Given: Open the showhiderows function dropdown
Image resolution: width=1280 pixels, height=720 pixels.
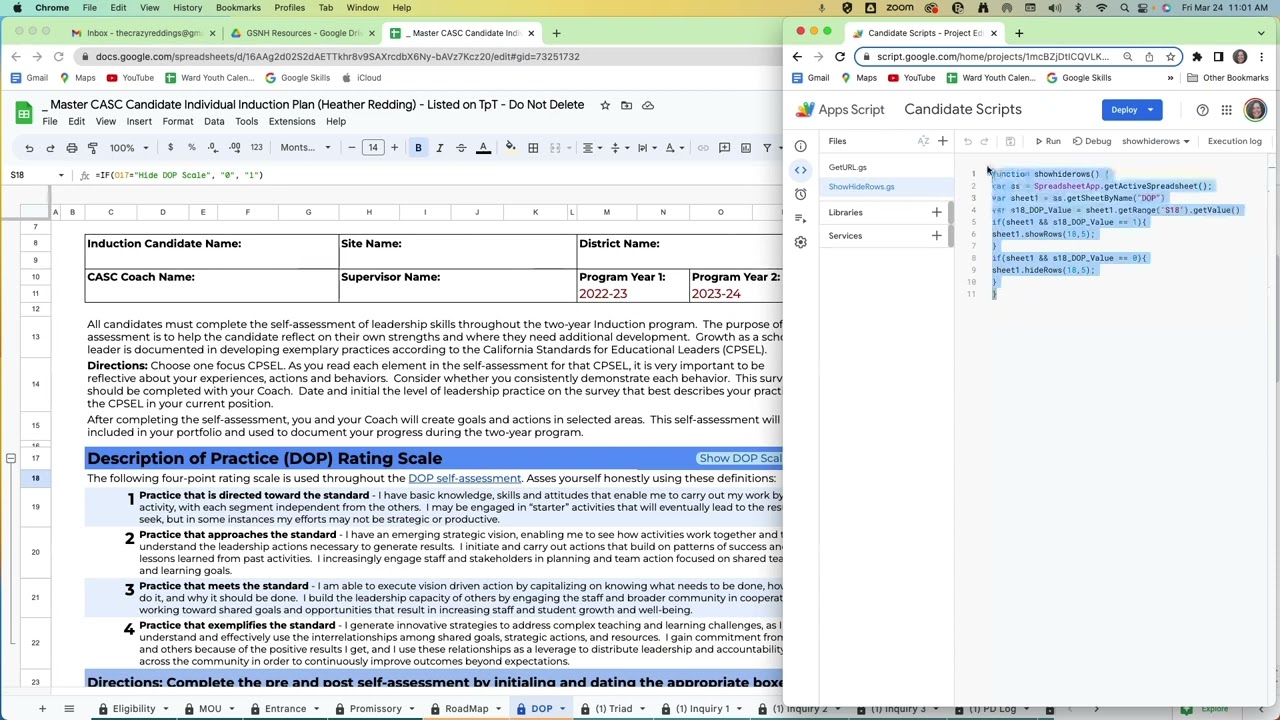Looking at the screenshot, I should point(1156,141).
